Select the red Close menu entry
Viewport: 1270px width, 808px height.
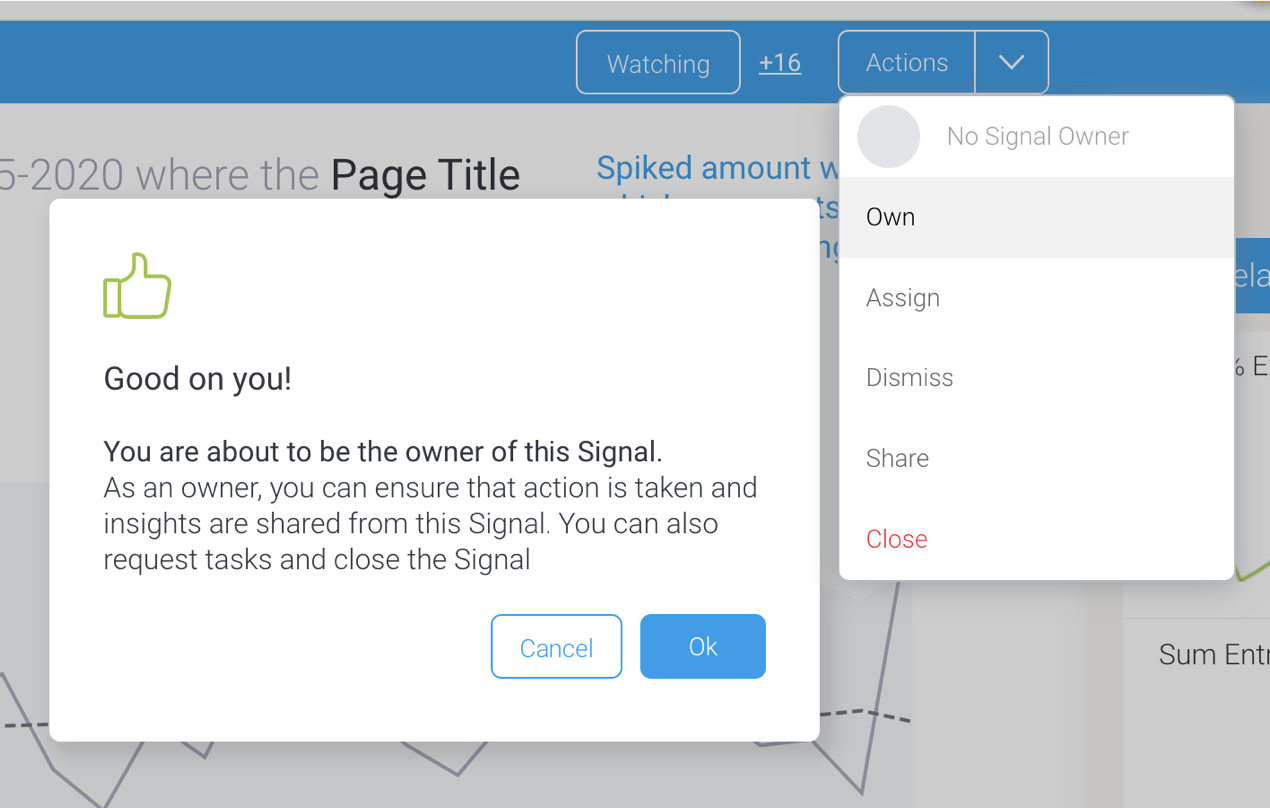click(x=1036, y=539)
